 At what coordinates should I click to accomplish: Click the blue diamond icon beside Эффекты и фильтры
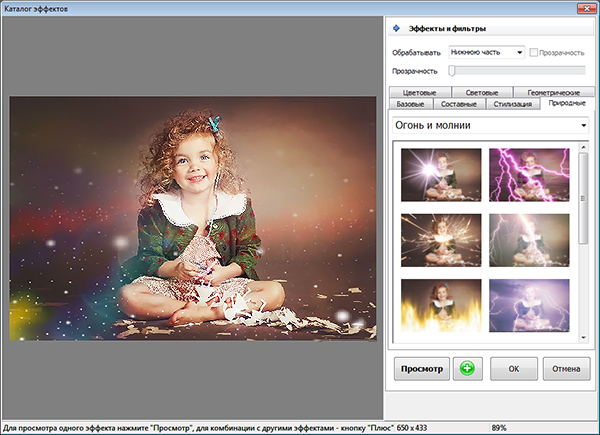[x=398, y=30]
